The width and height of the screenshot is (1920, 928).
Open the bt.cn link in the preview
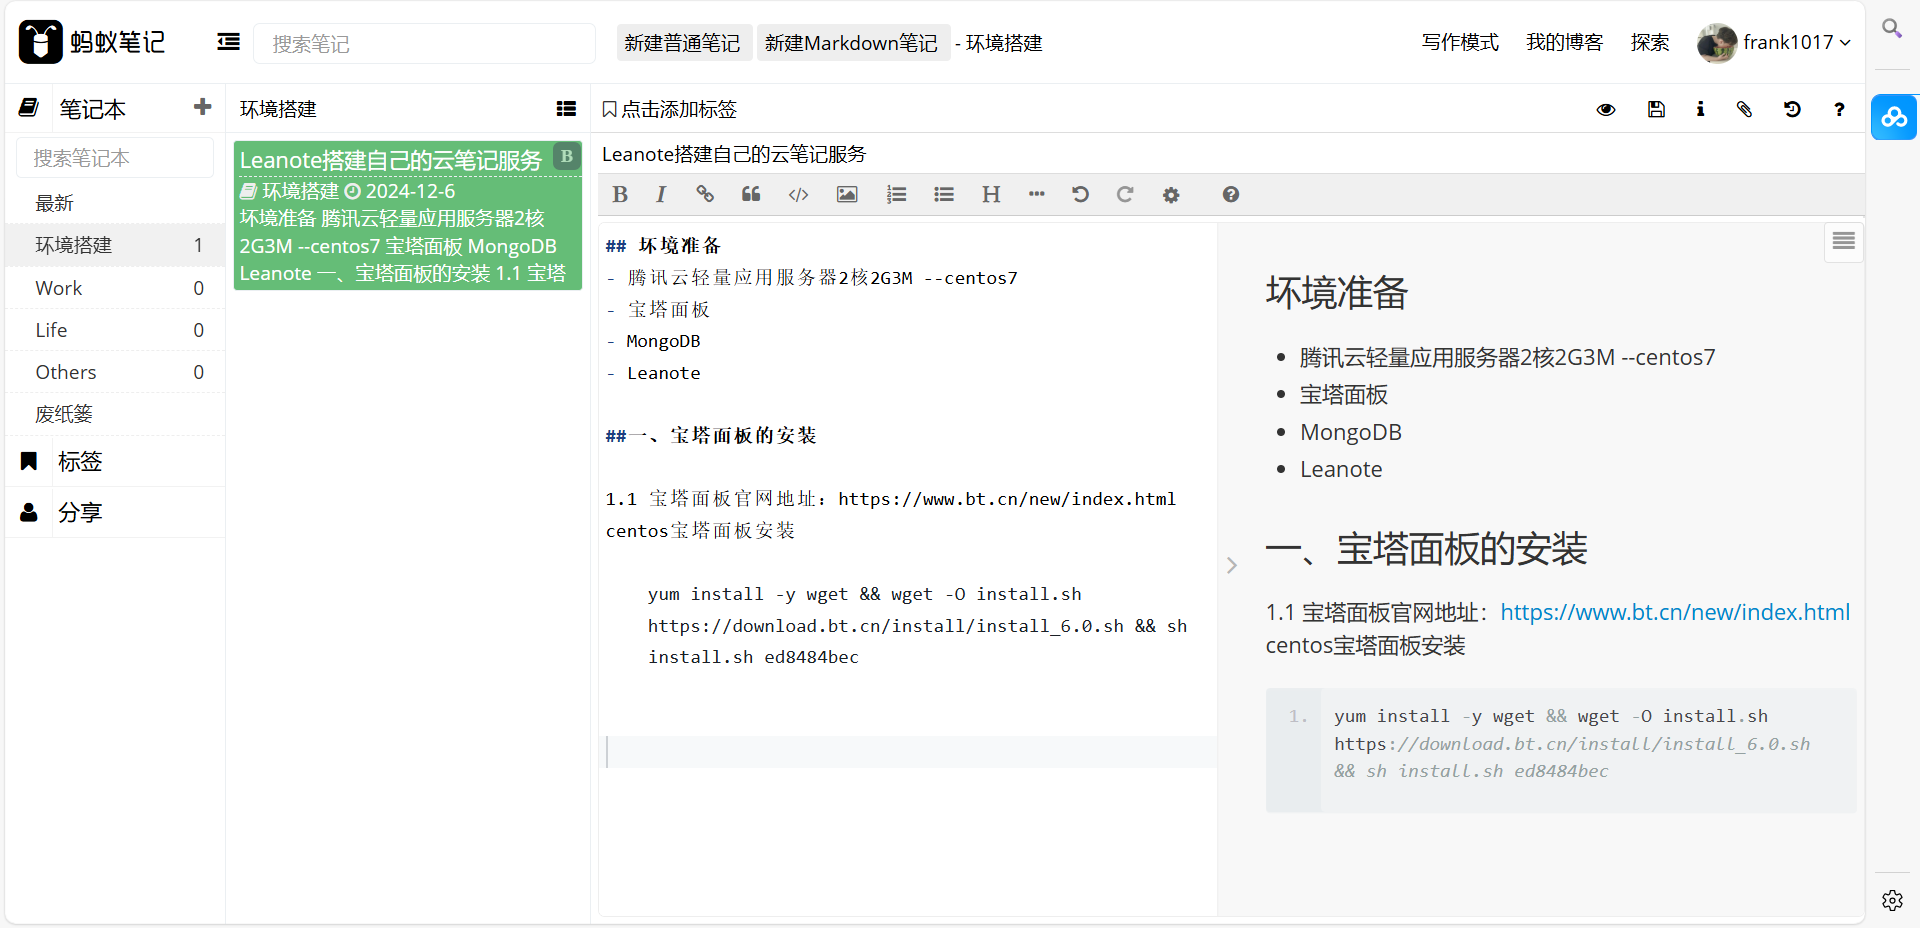click(x=1675, y=611)
